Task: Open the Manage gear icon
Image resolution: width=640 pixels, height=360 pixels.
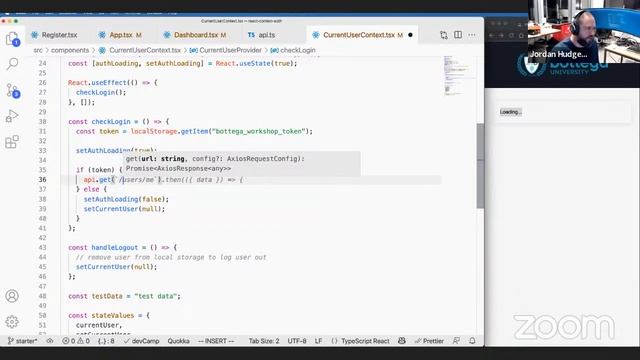Action: coord(12,322)
